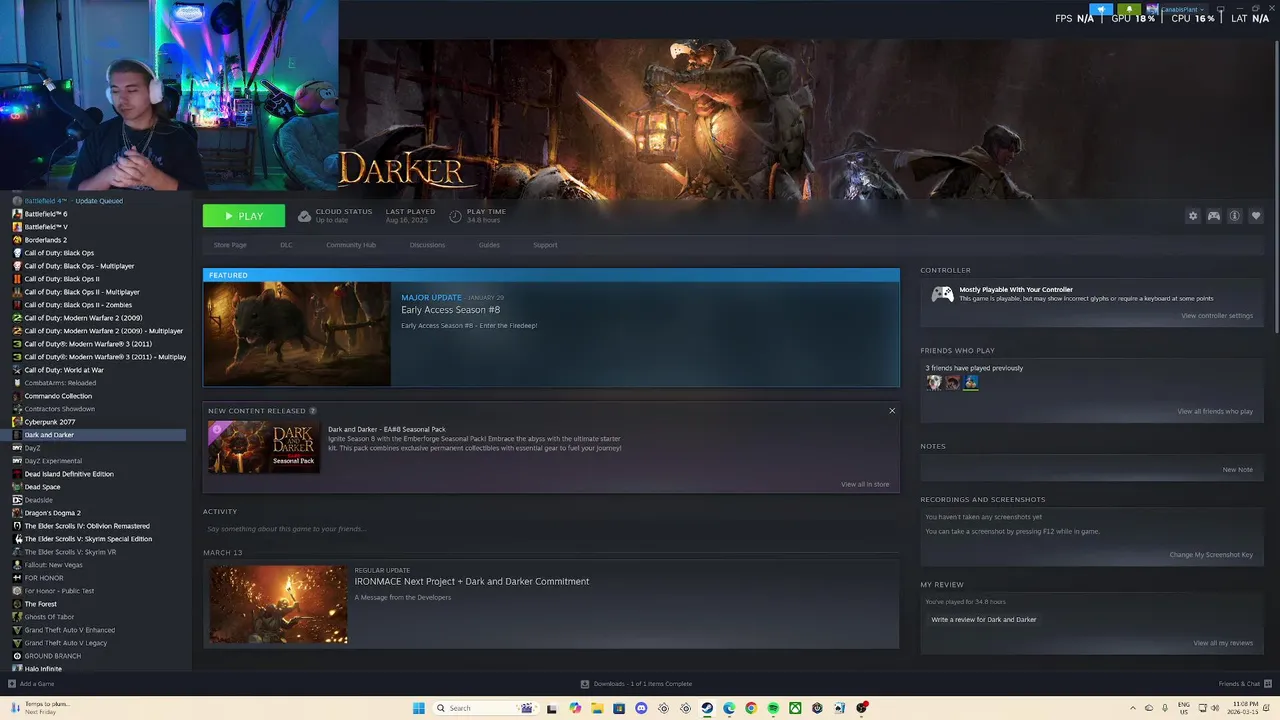Open Chrome icon in taskbar

coord(751,708)
